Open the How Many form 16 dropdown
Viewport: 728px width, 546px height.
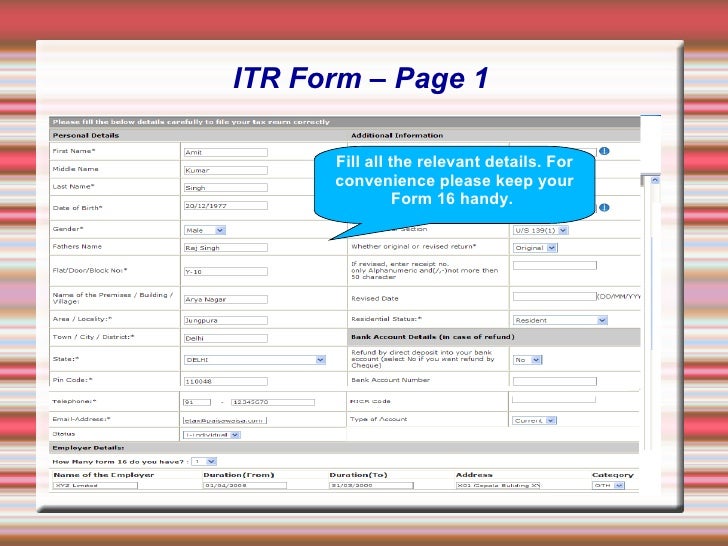204,462
